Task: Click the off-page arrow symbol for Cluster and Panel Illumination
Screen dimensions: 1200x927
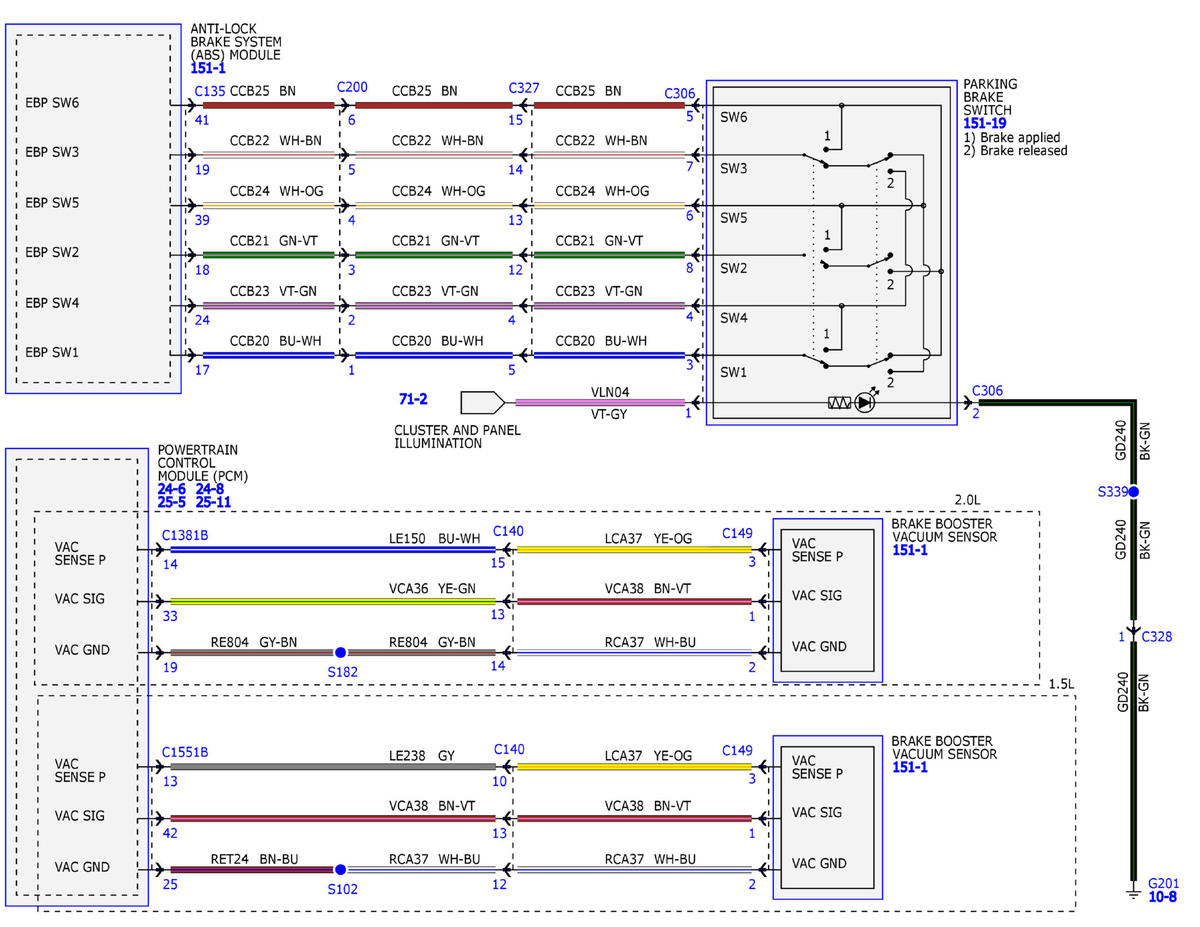Action: [x=482, y=403]
